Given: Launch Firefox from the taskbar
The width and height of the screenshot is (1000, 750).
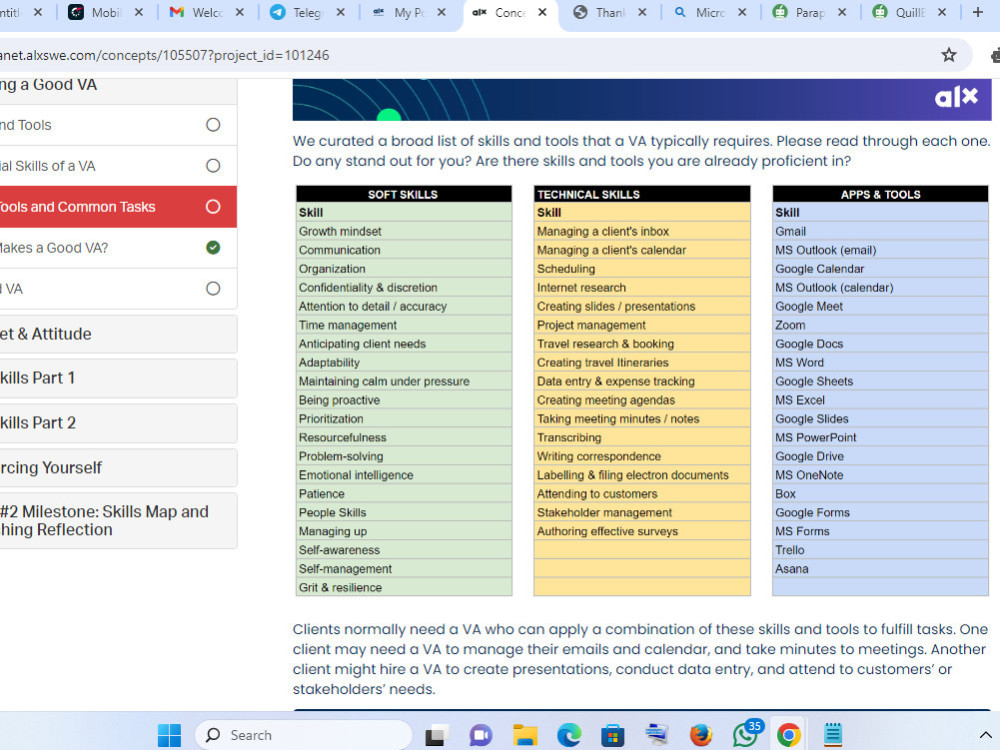Looking at the screenshot, I should [700, 735].
